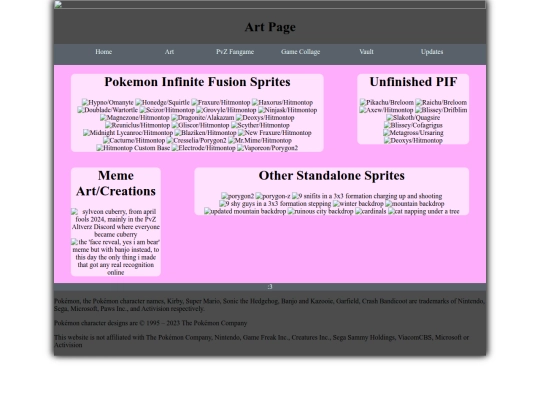
Task: Open the New Fraxure/Hitmontop sprite
Action: click(275, 133)
